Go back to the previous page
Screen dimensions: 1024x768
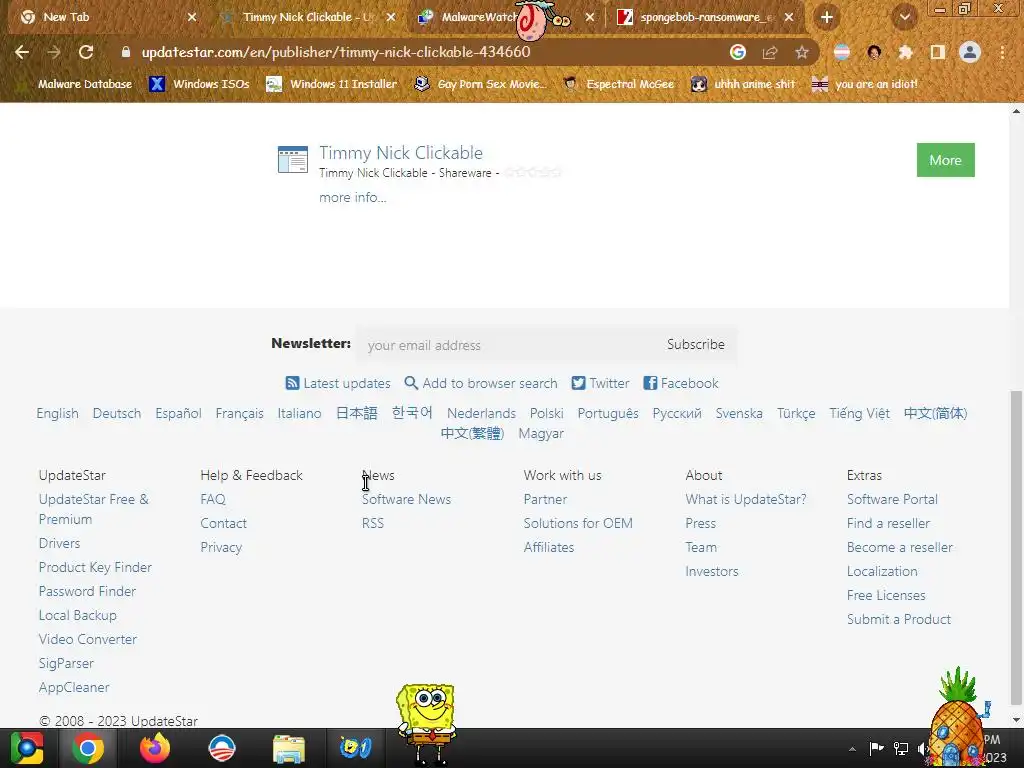pos(22,52)
